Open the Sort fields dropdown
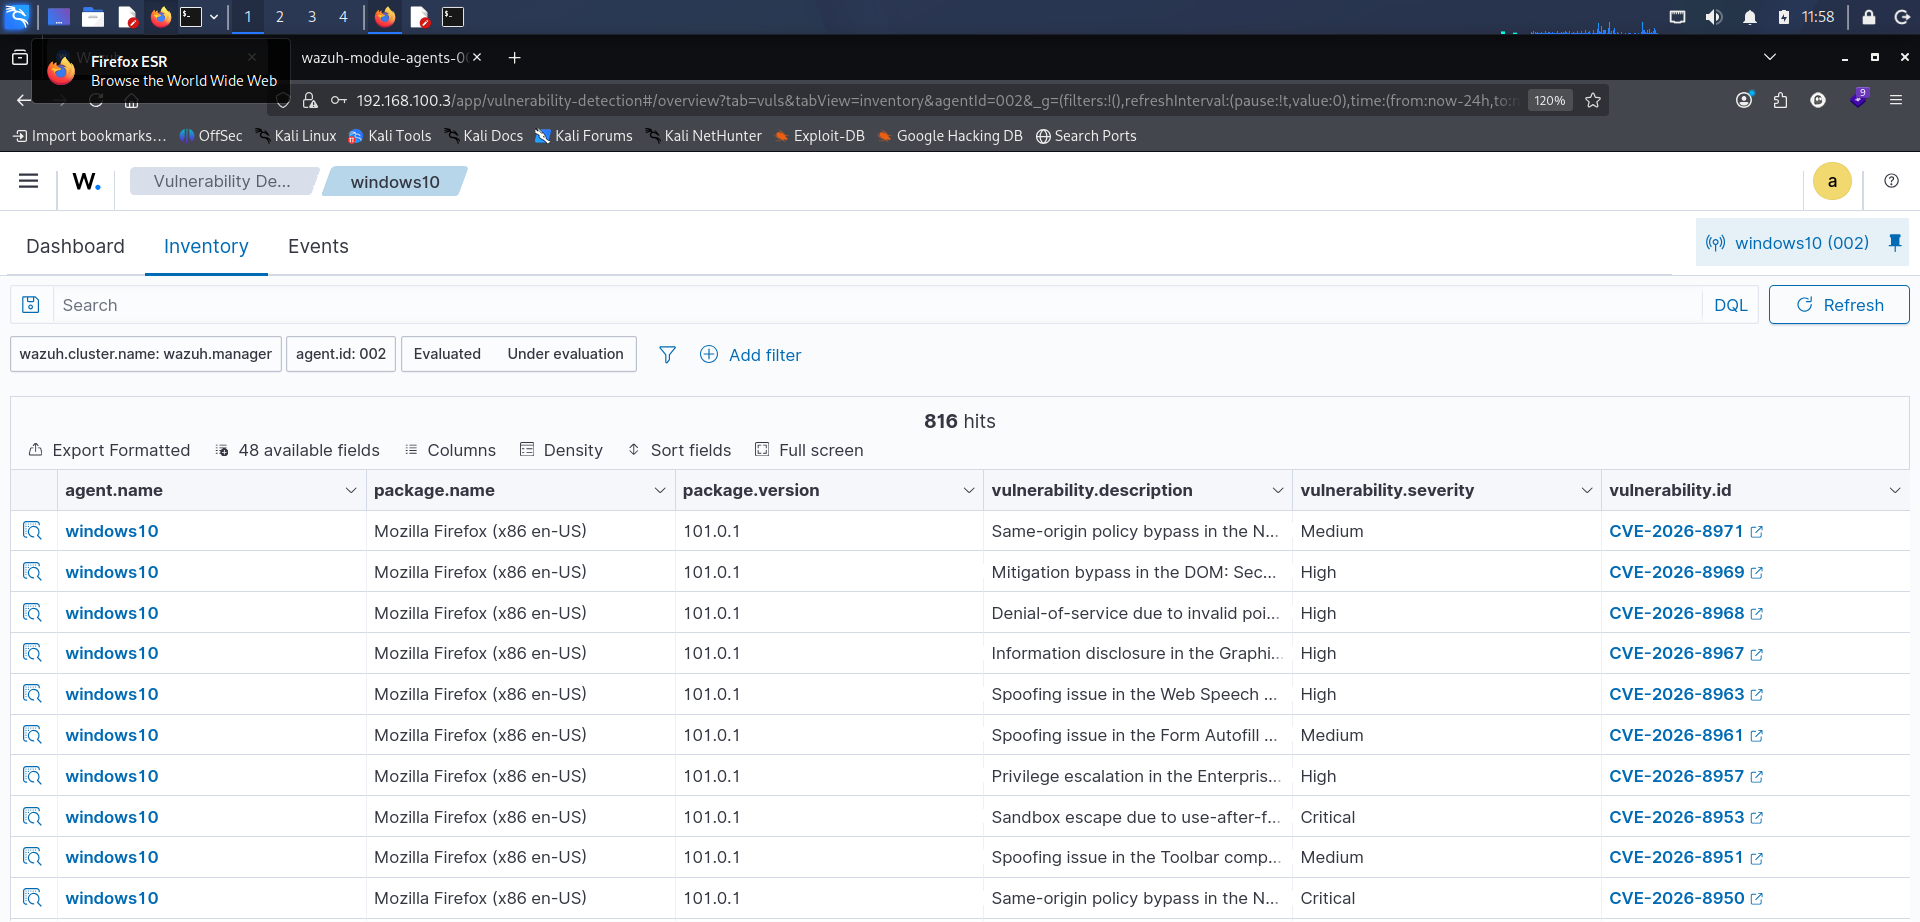1920x922 pixels. point(679,450)
